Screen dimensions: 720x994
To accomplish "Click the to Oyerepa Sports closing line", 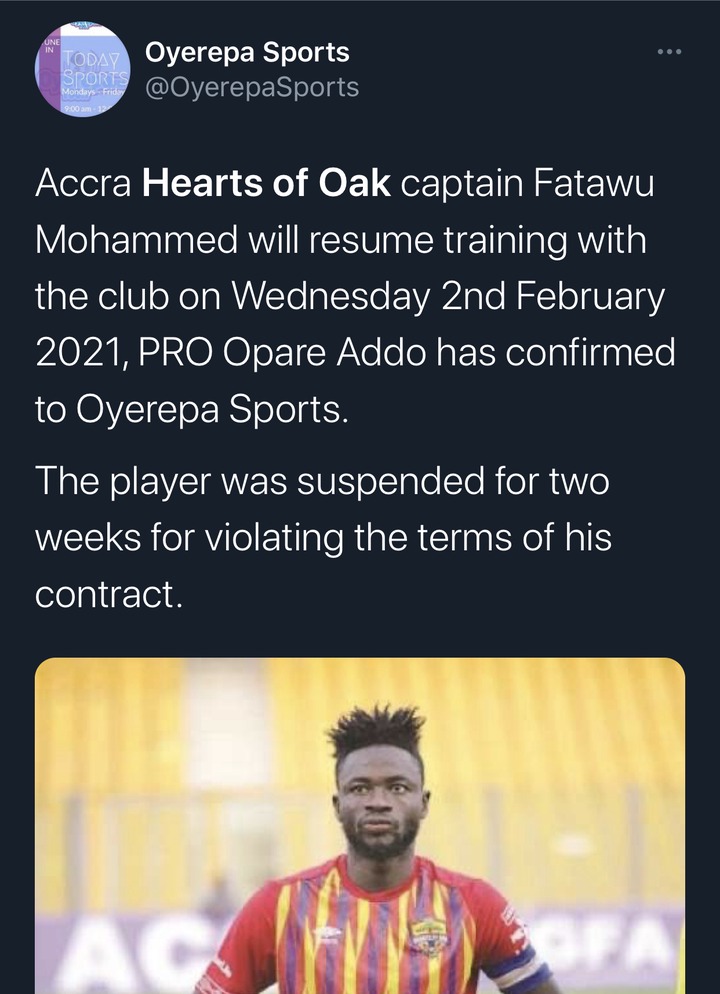I will (191, 411).
